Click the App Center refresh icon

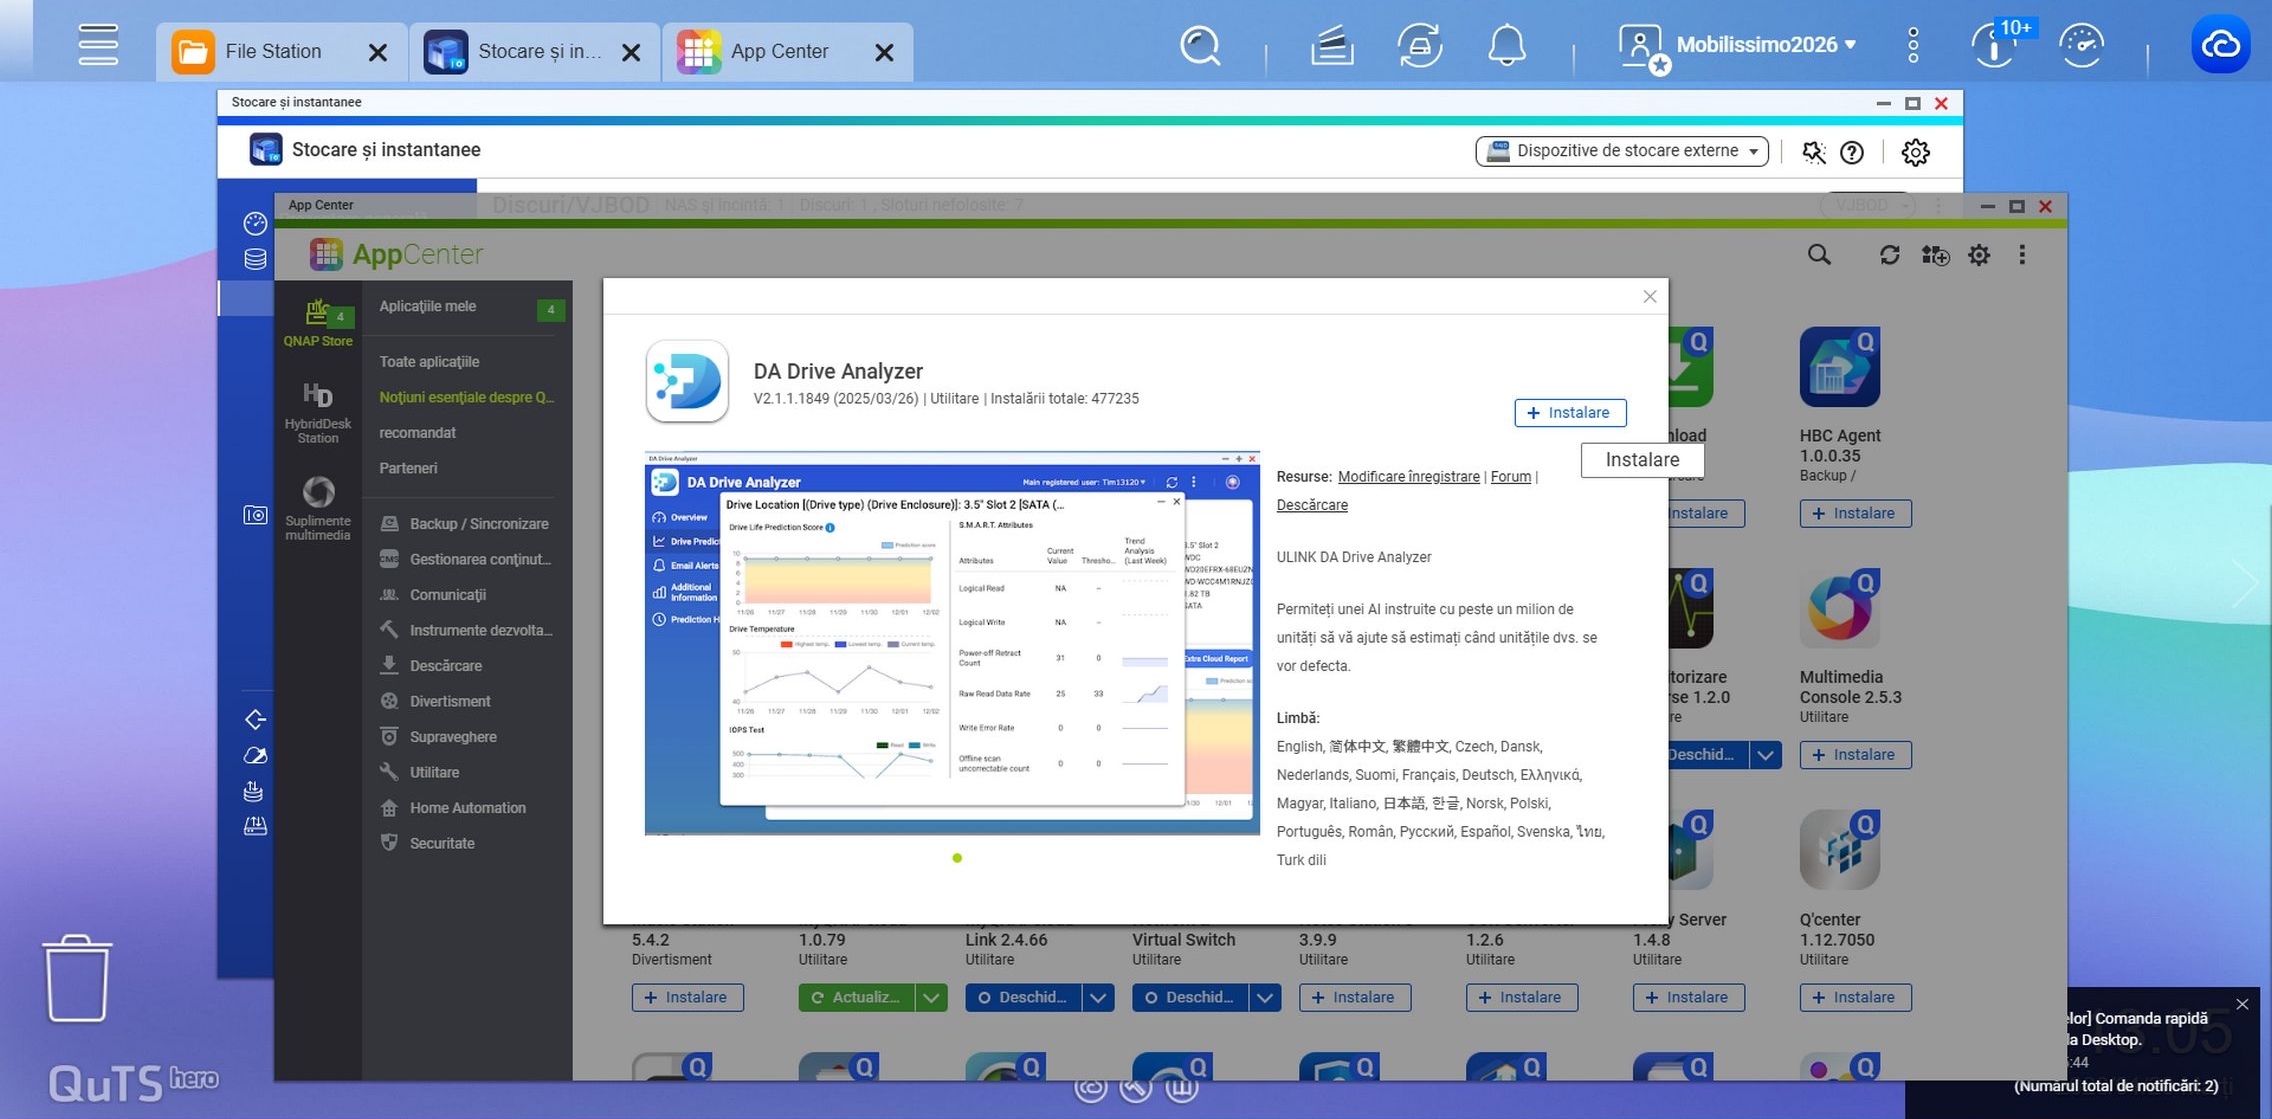point(1888,255)
